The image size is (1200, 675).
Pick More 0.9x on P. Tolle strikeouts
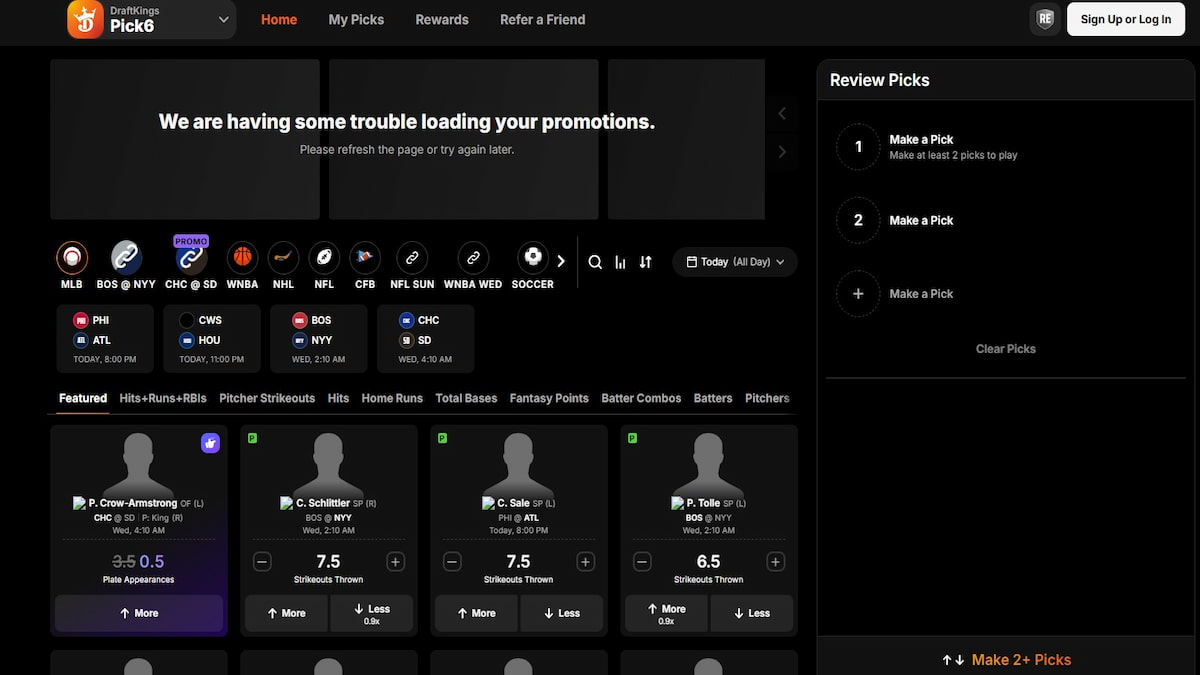point(666,613)
